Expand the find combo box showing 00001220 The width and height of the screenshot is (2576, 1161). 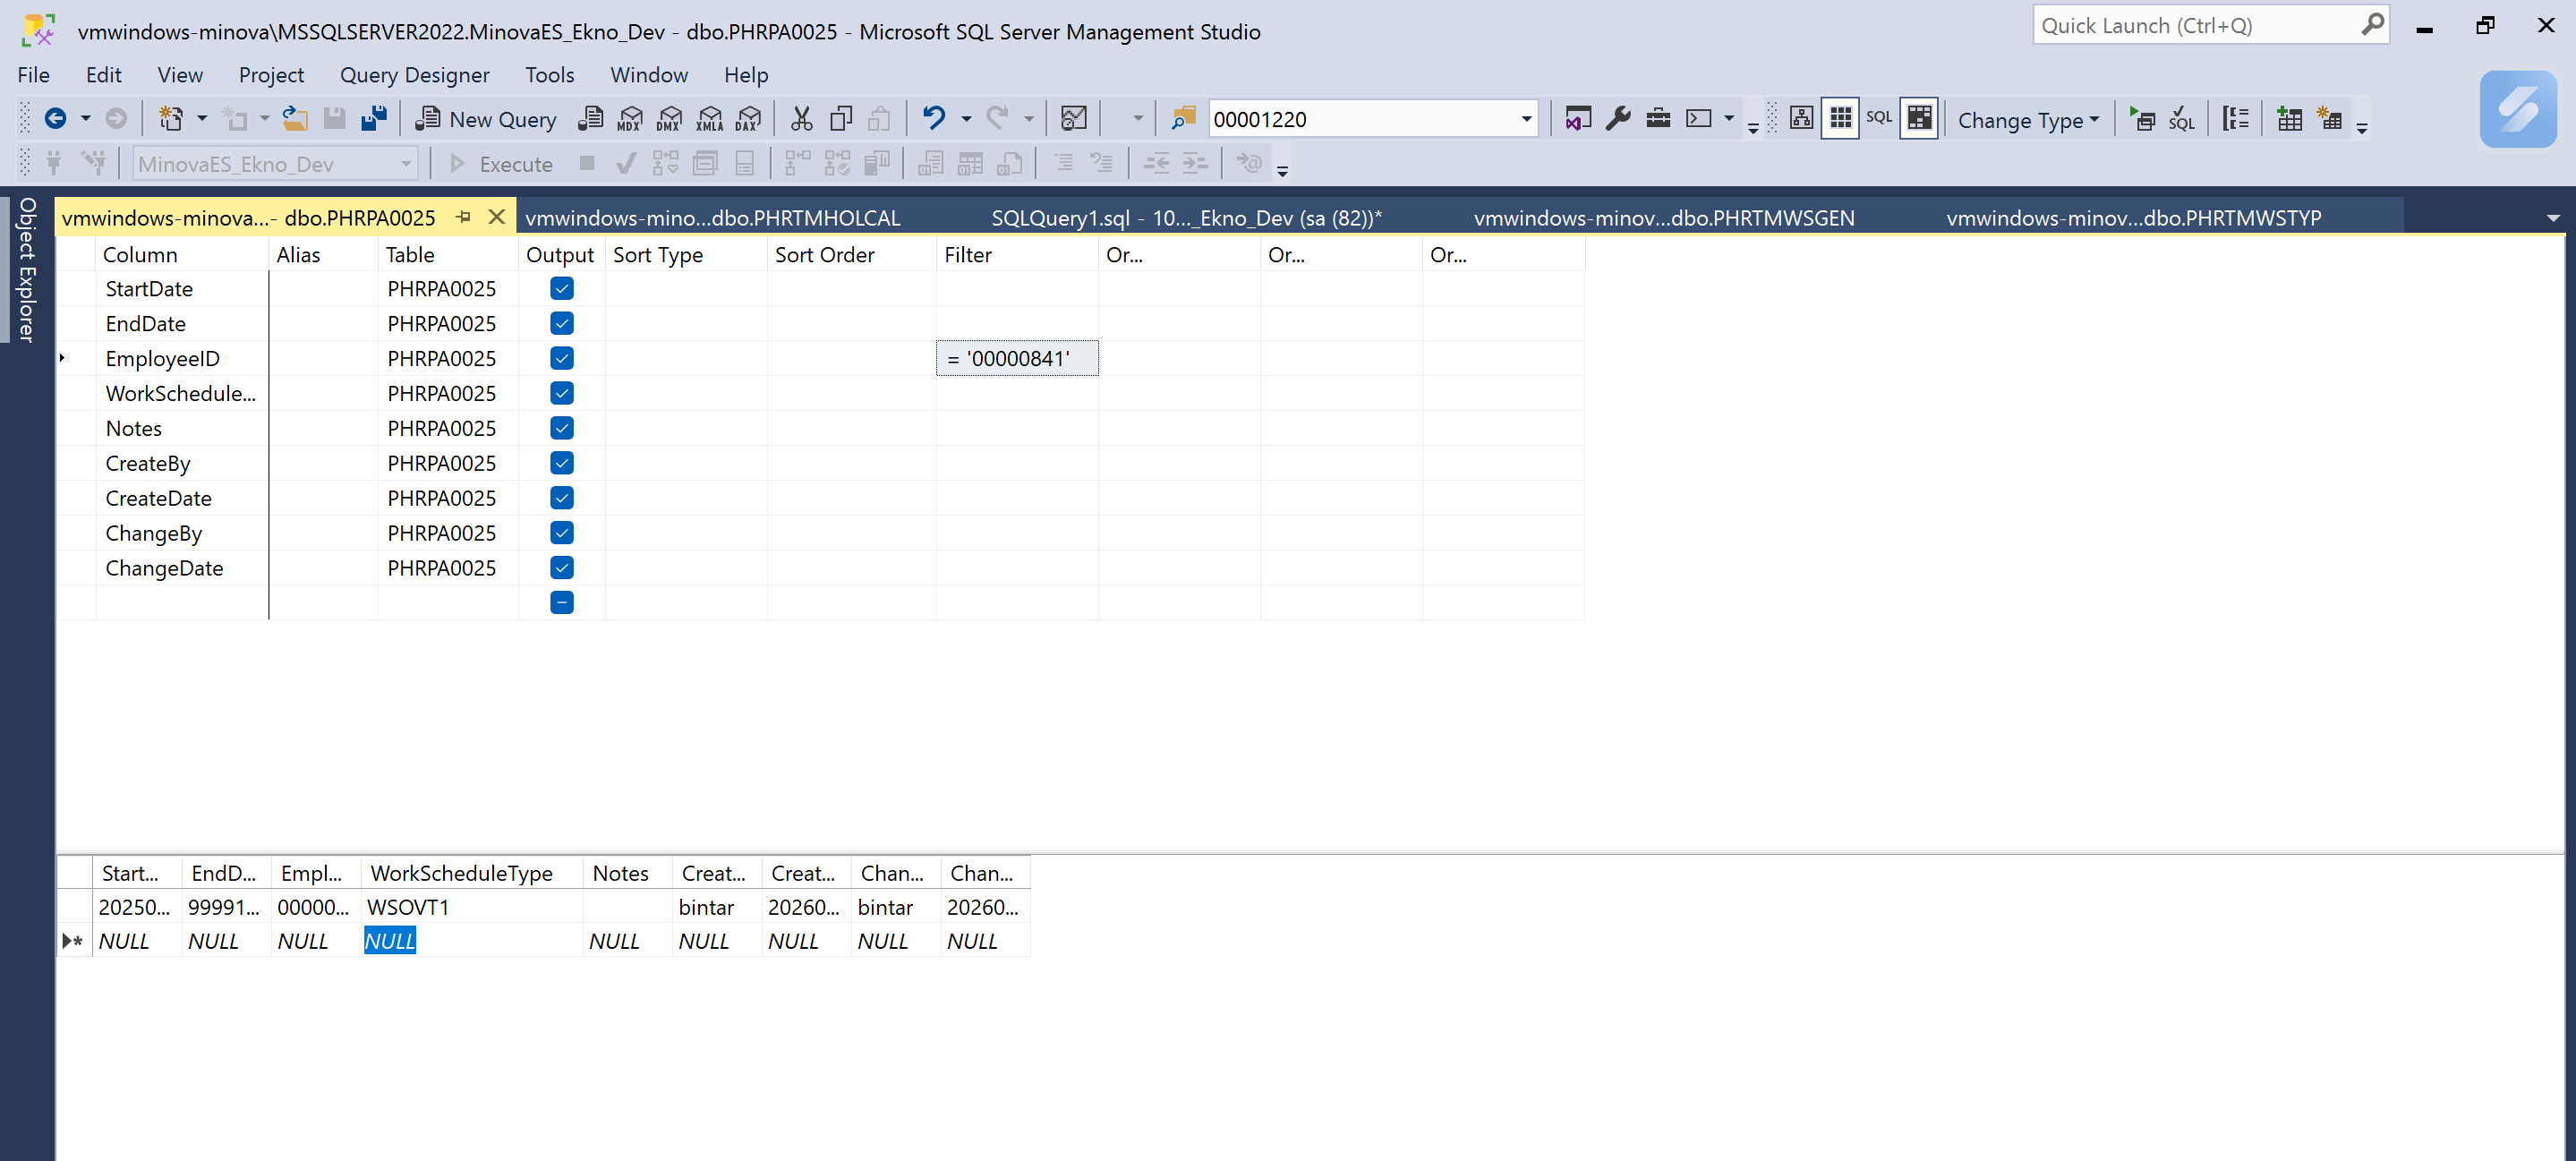coord(1526,119)
